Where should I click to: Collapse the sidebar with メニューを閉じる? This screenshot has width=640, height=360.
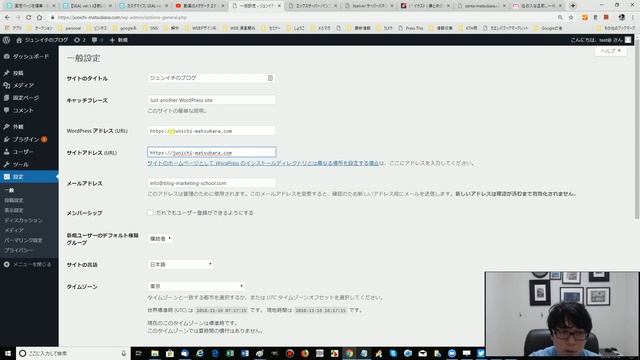tap(28, 264)
